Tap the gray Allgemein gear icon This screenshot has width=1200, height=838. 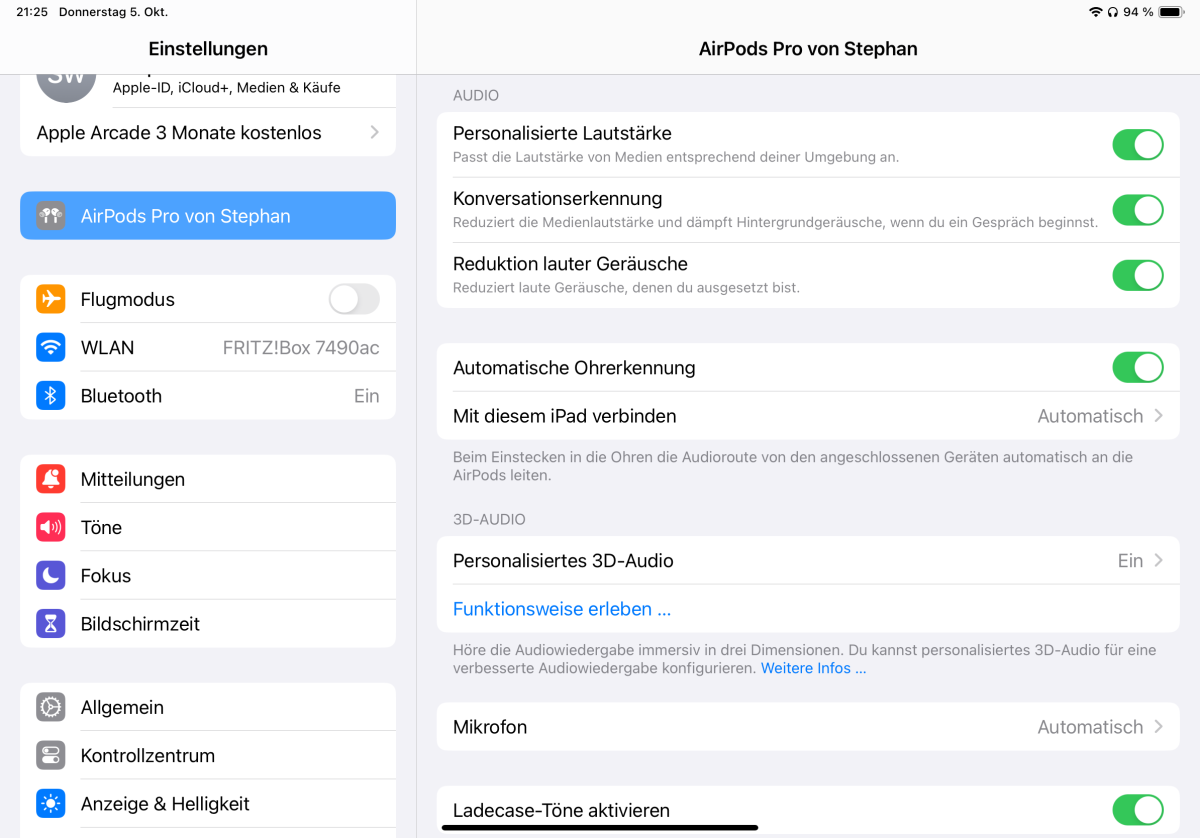(x=51, y=707)
